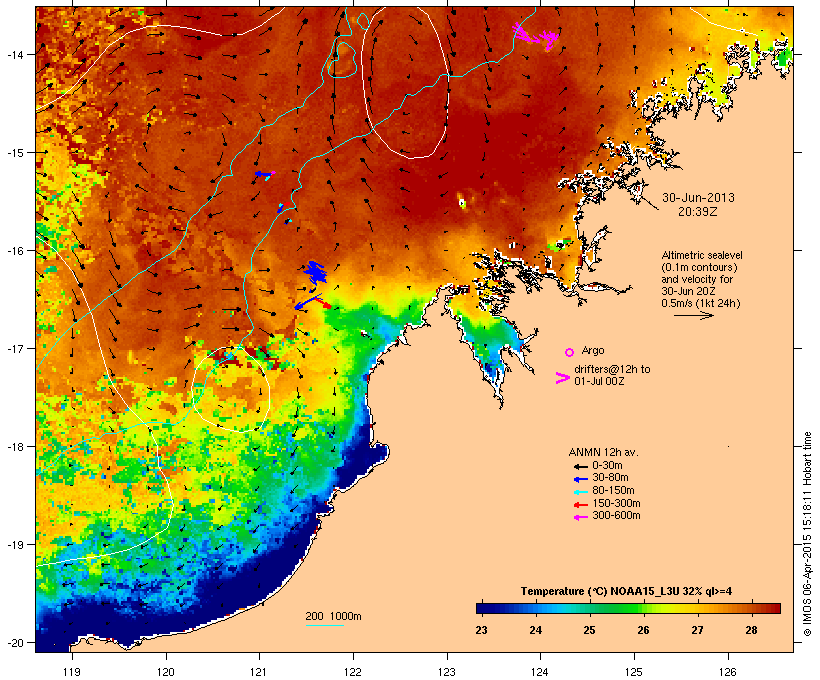The image size is (820, 680).
Task: Click the latitude label -16
Action: (x=15, y=251)
